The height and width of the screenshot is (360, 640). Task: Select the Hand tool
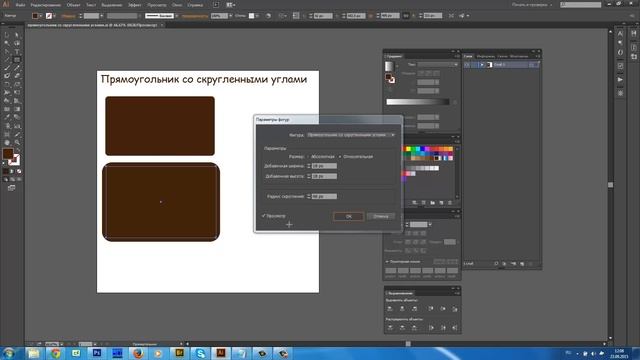(7, 142)
